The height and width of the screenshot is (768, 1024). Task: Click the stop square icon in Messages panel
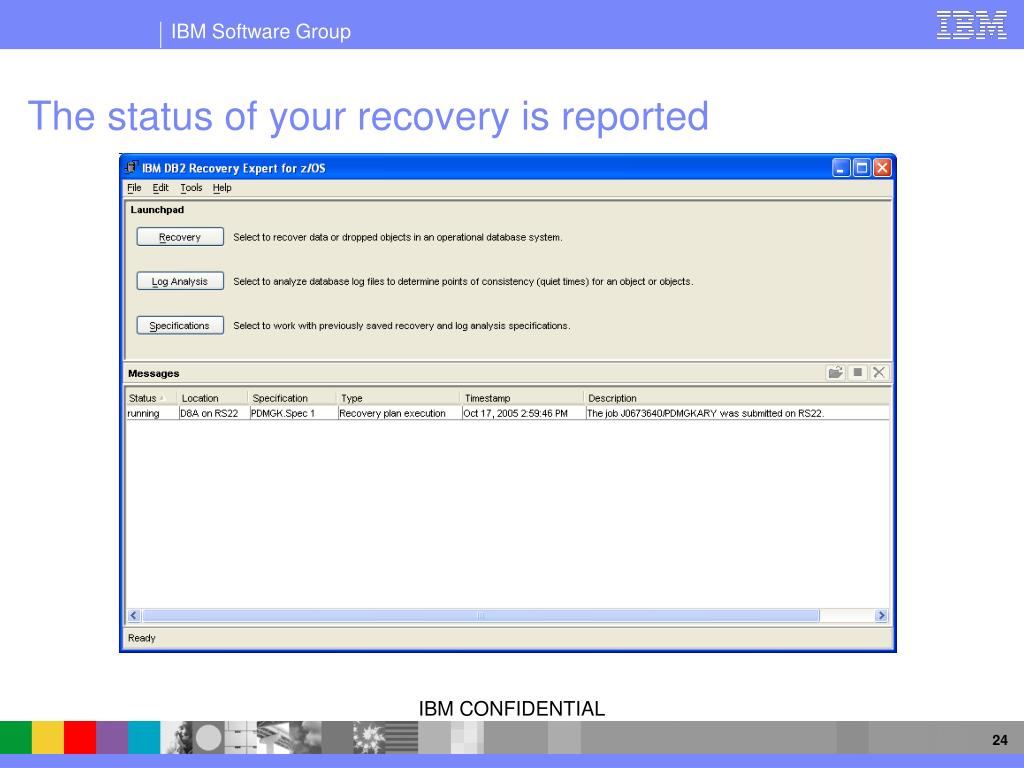coord(857,372)
